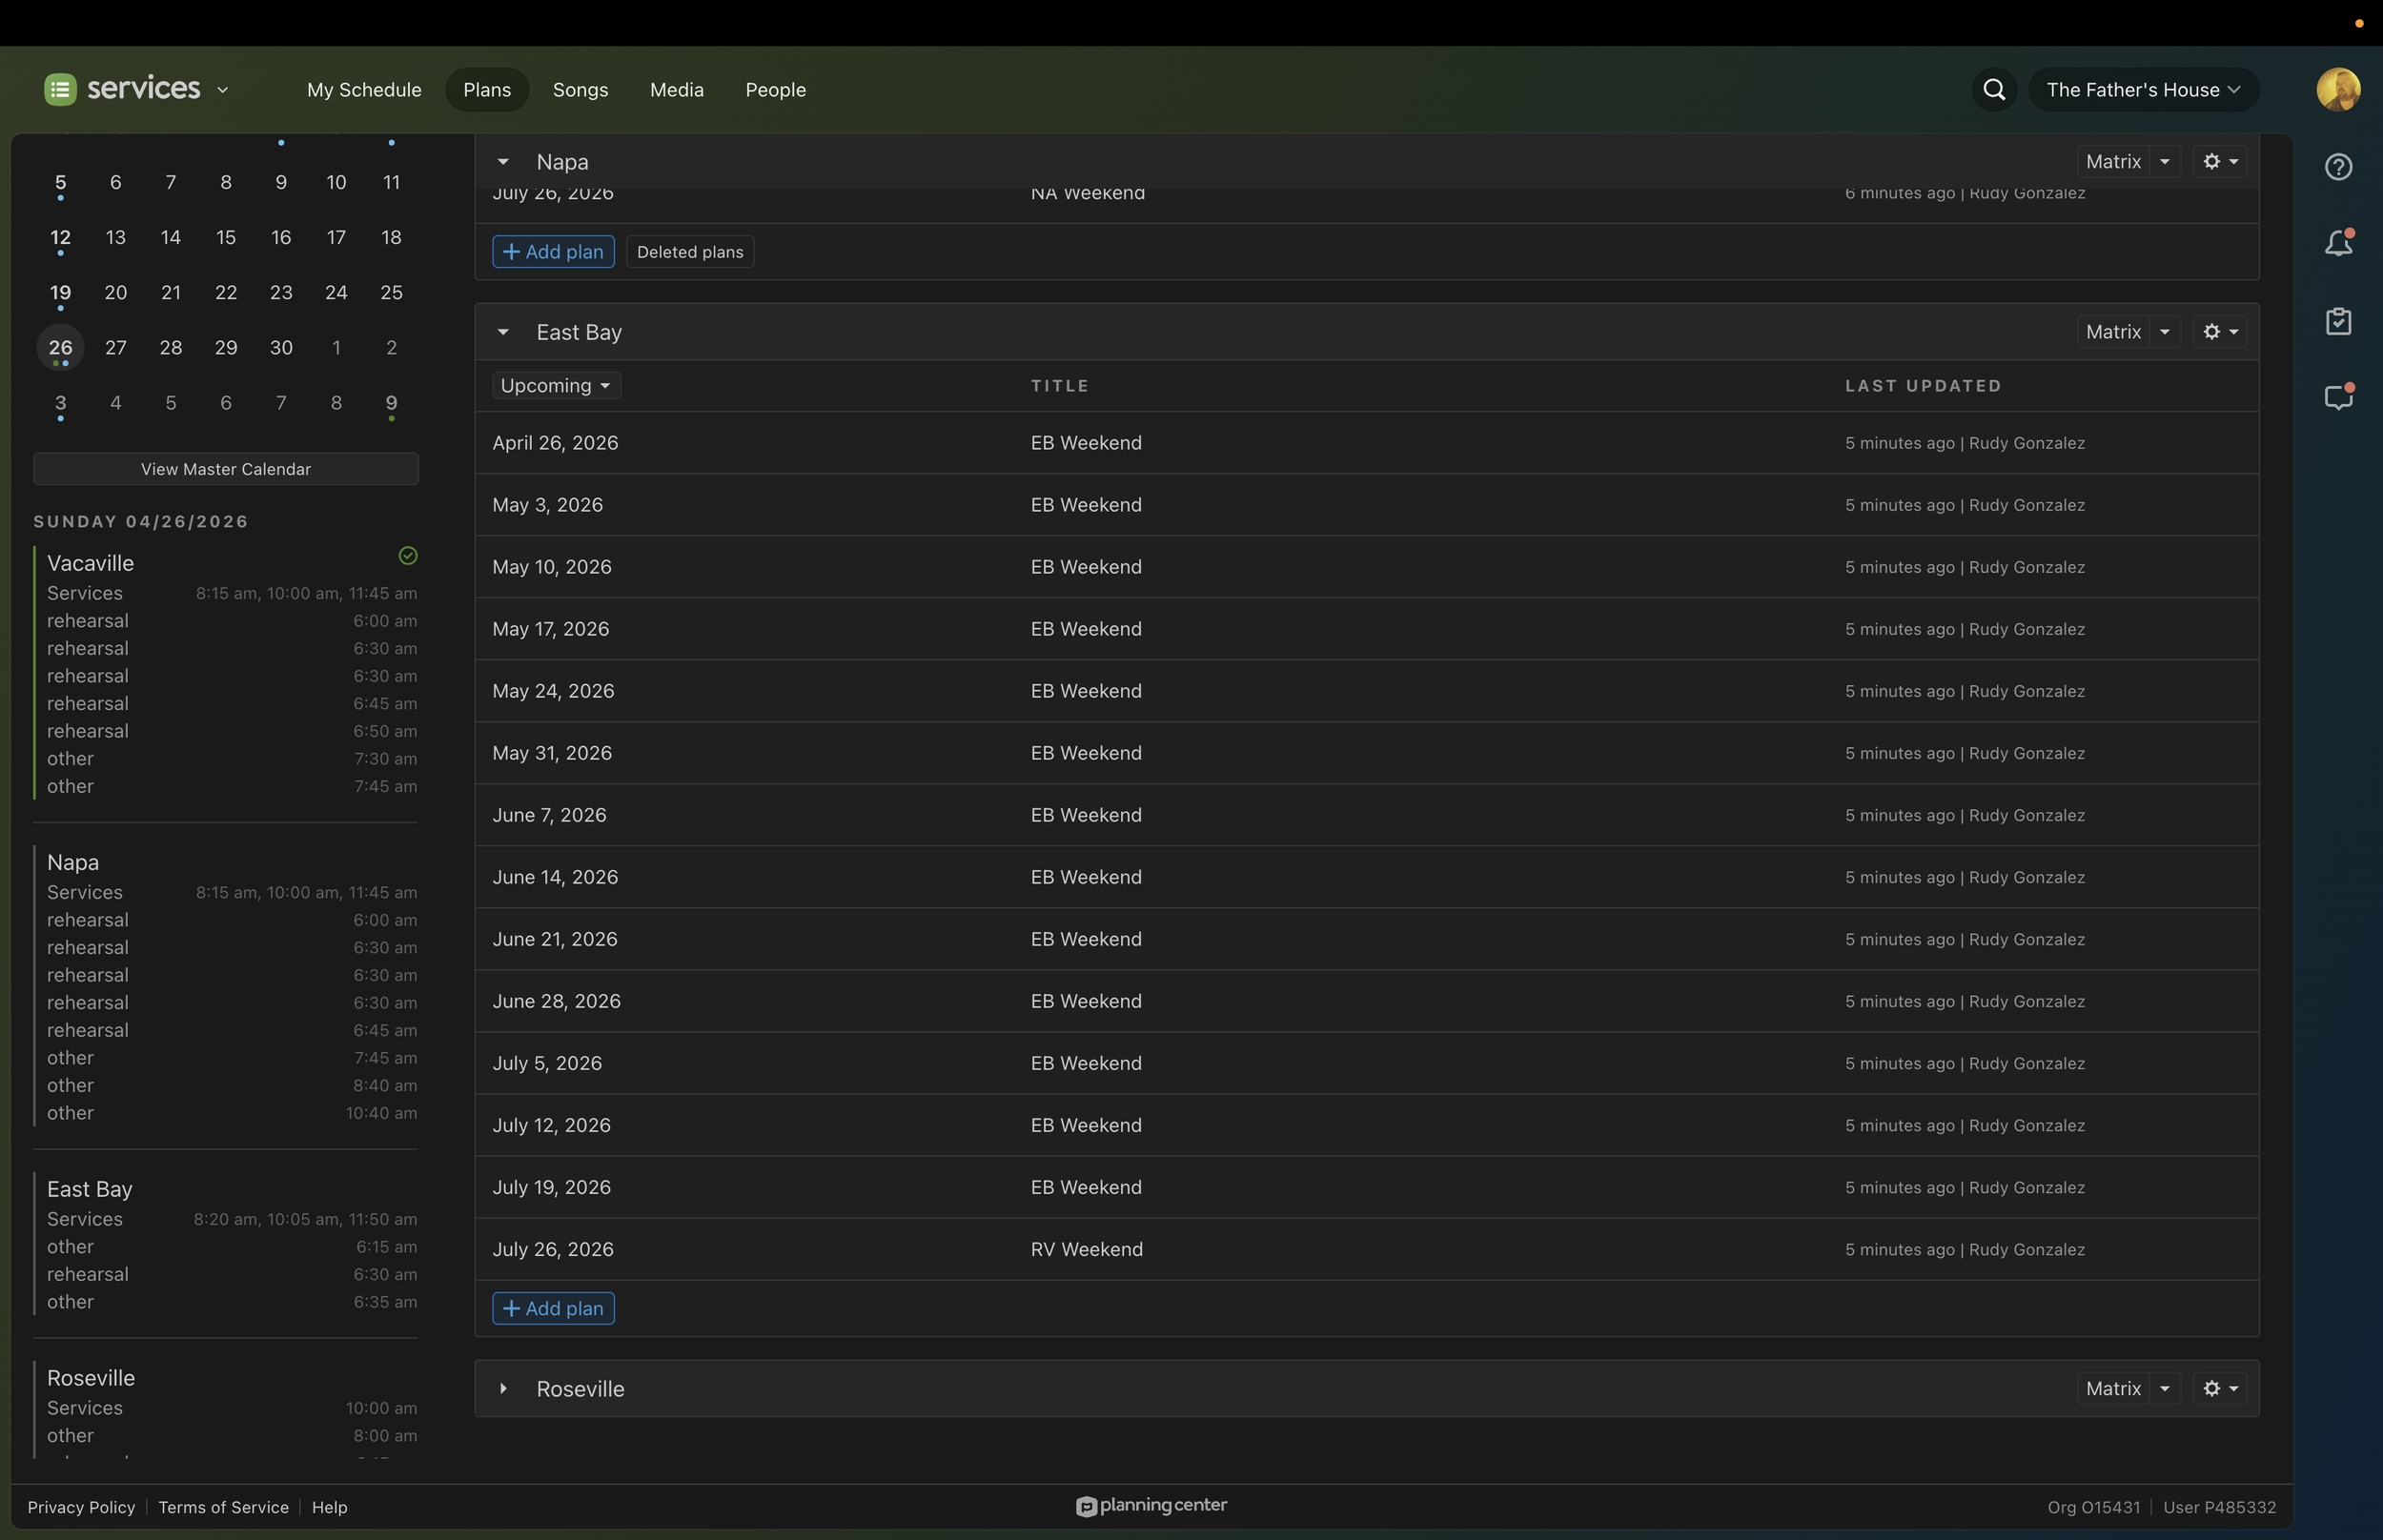
Task: Click the user profile avatar
Action: 2338,90
